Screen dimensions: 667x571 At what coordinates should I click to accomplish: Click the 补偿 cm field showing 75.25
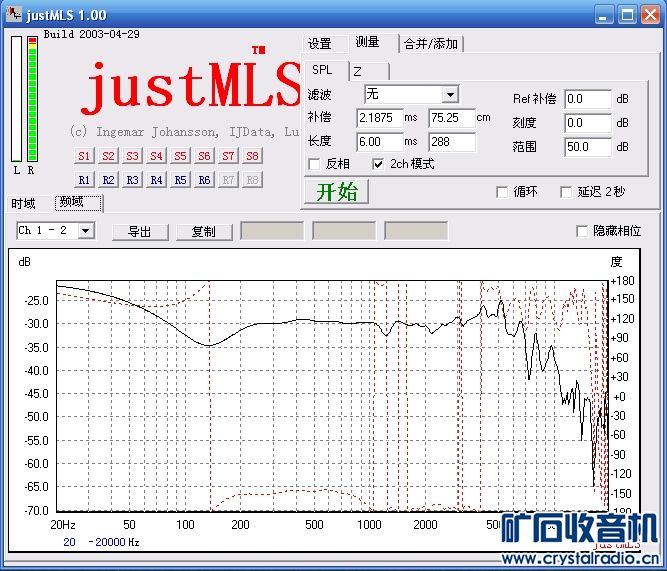[x=452, y=118]
